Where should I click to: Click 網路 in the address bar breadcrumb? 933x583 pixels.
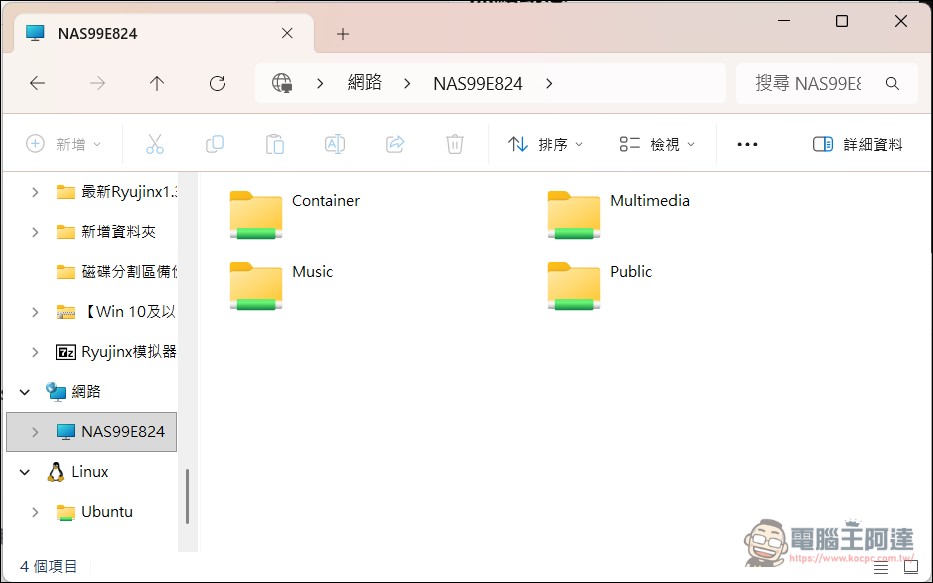(364, 83)
